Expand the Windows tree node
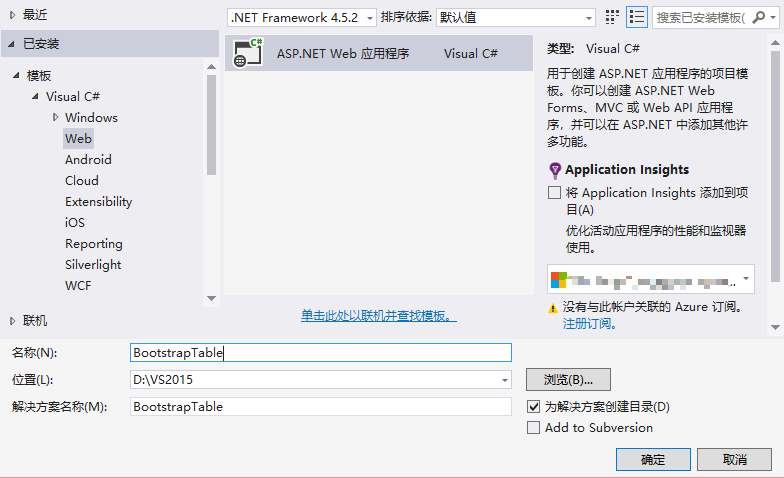Viewport: 784px width, 478px height. [x=55, y=118]
